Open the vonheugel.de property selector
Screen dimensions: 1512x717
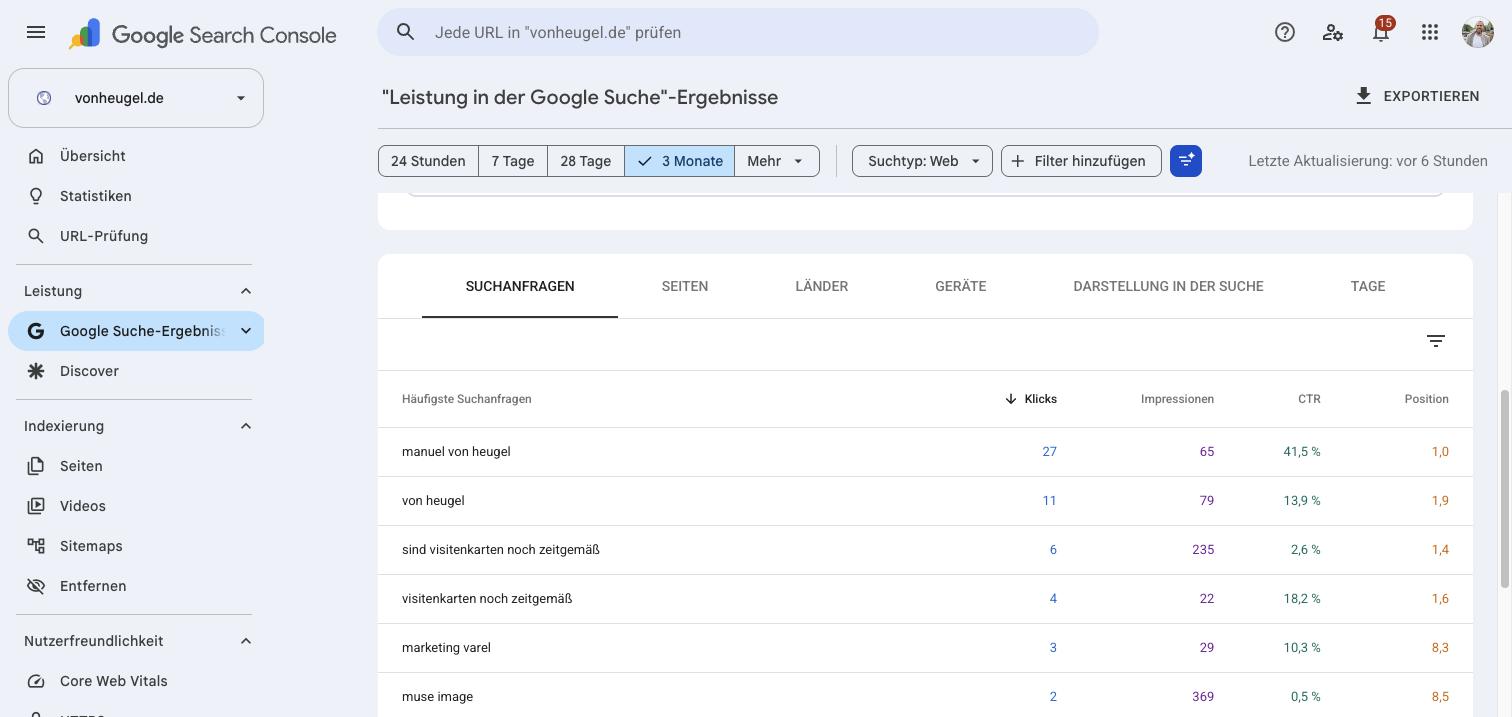136,98
